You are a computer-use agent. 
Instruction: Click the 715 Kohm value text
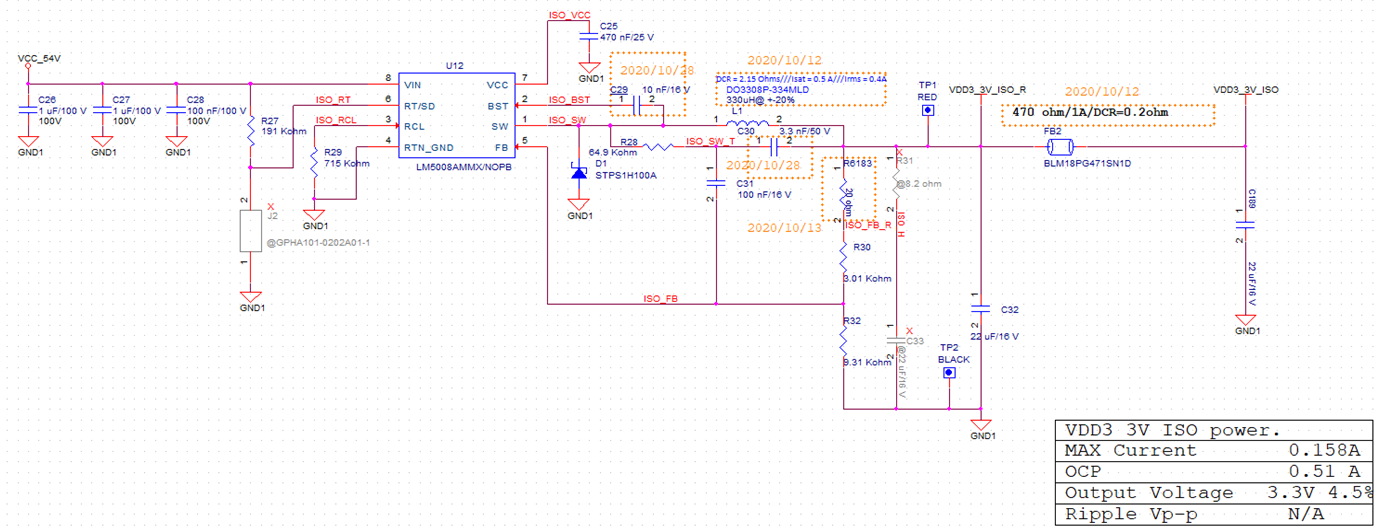[x=347, y=163]
